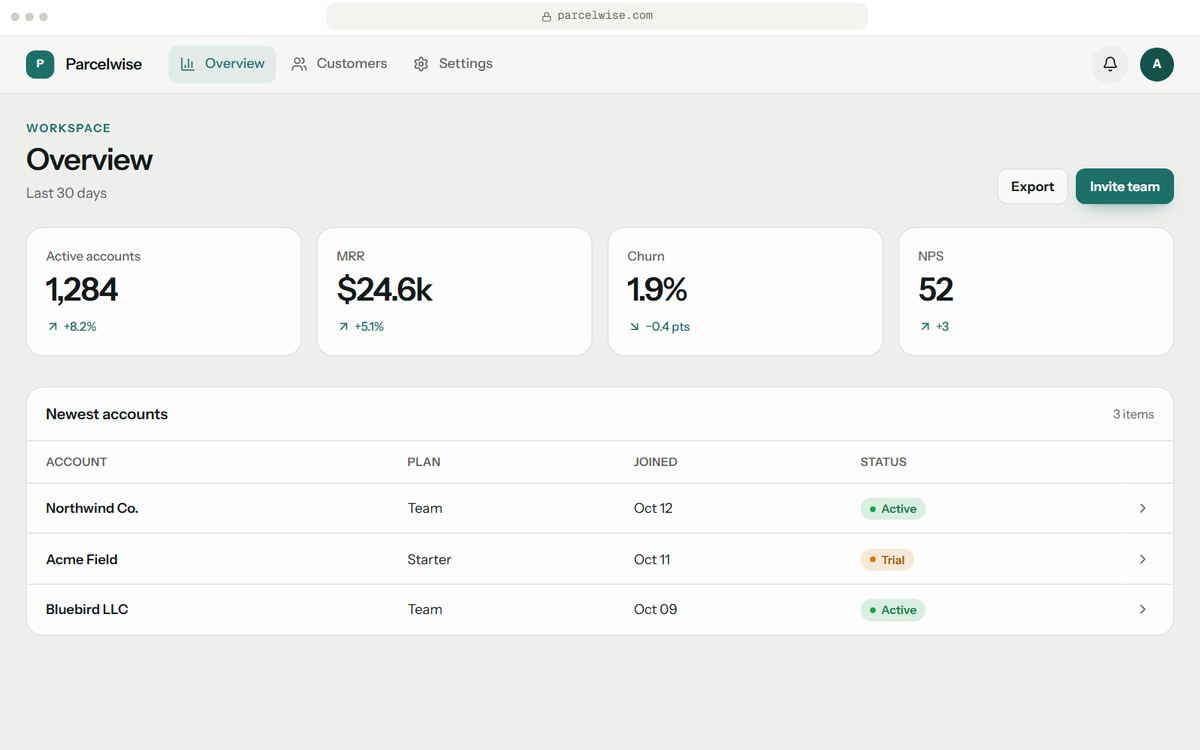Click the Starter plan cell

[x=429, y=560]
